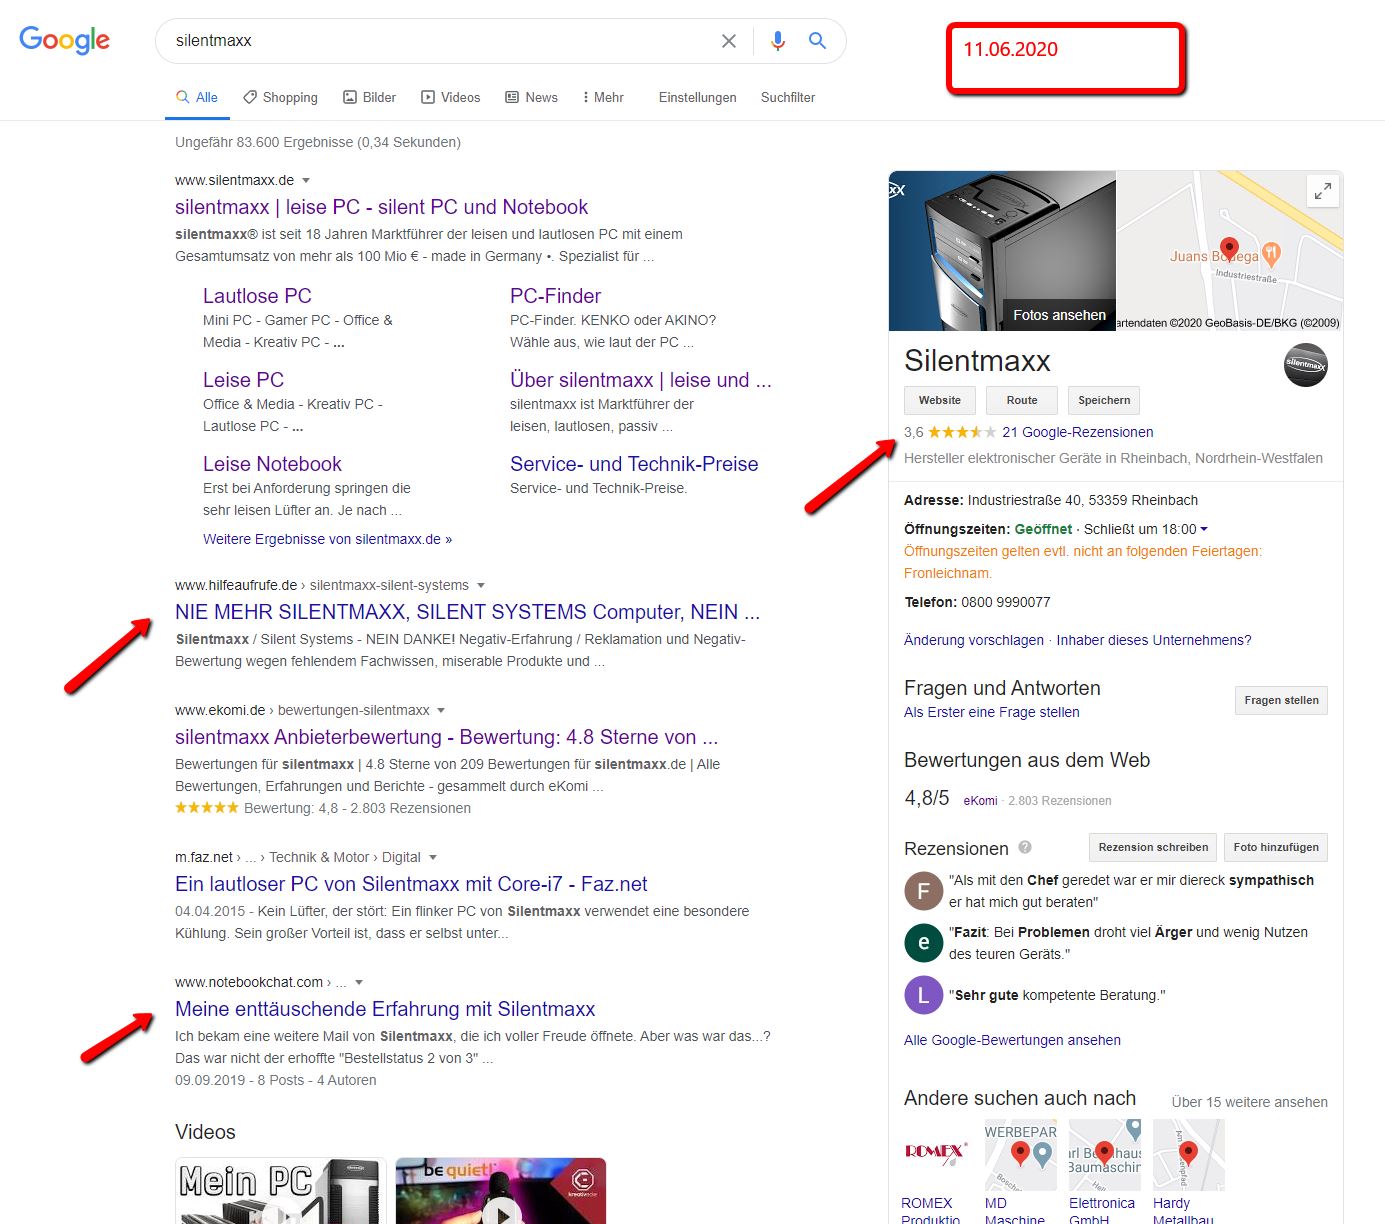Image resolution: width=1385 pixels, height=1224 pixels.
Task: Click the Website button
Action: point(940,400)
